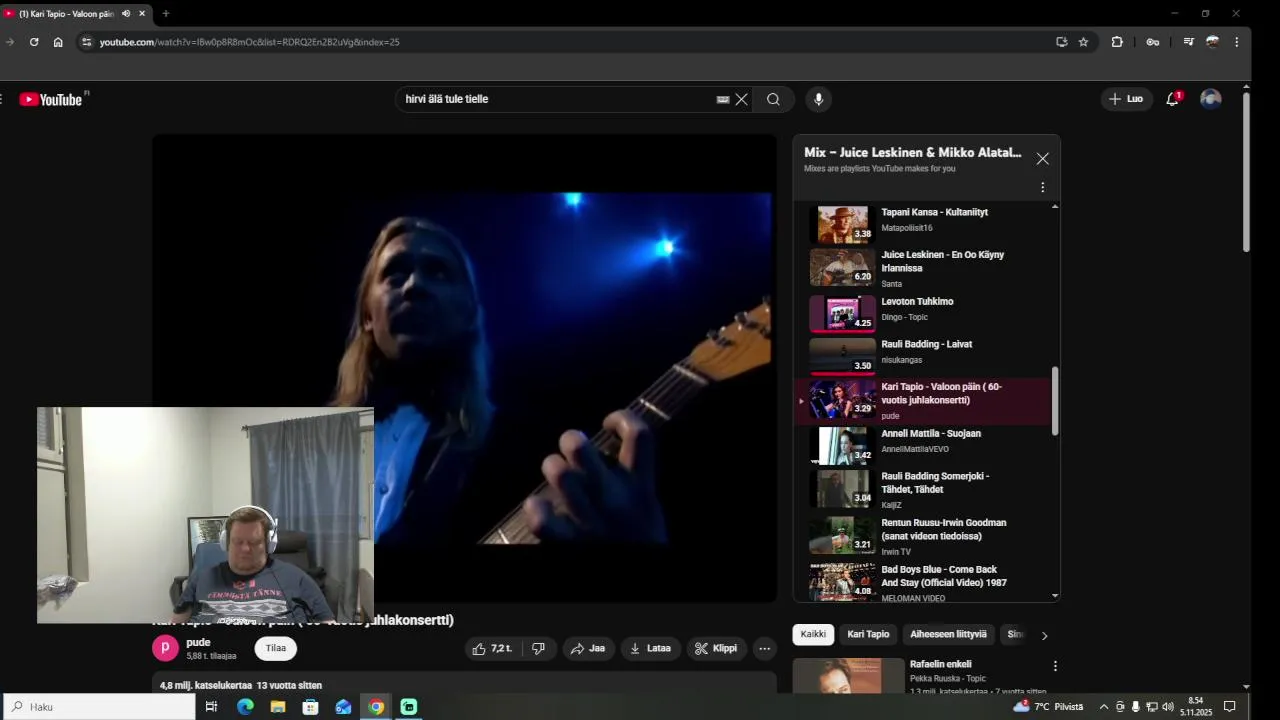The image size is (1280, 720).
Task: Open options for Rafaelin enkeli suggestion
Action: (1055, 666)
